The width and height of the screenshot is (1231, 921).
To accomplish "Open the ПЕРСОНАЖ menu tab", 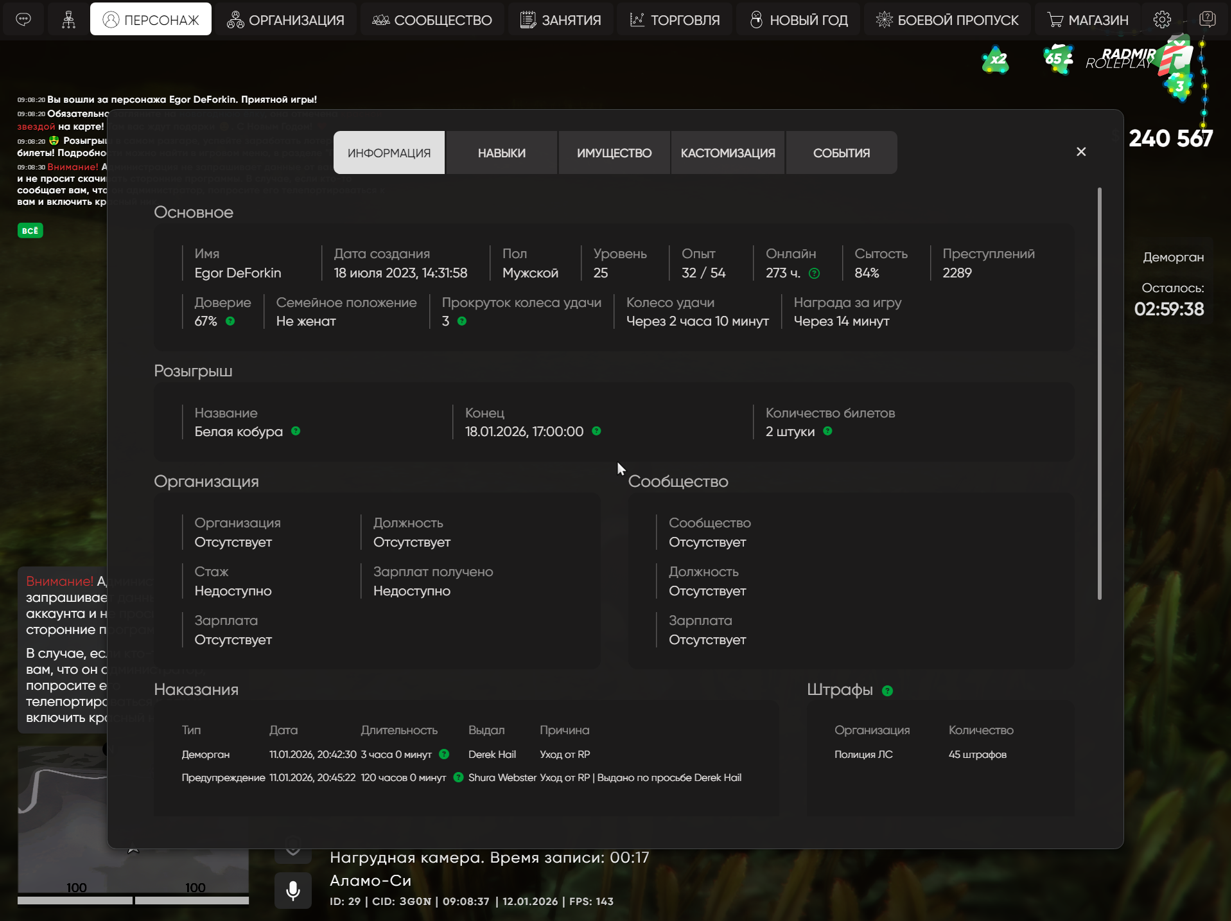I will coord(151,19).
